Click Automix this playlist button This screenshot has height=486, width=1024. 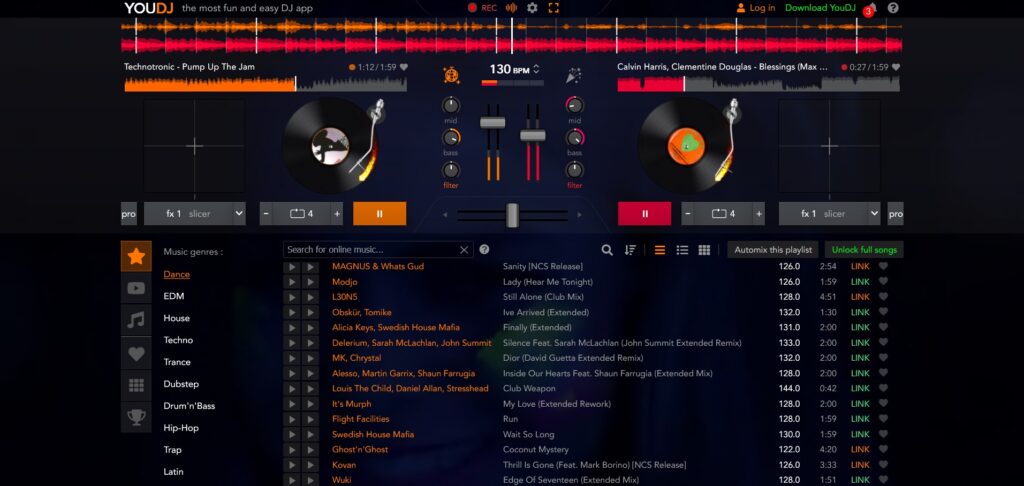coord(772,250)
